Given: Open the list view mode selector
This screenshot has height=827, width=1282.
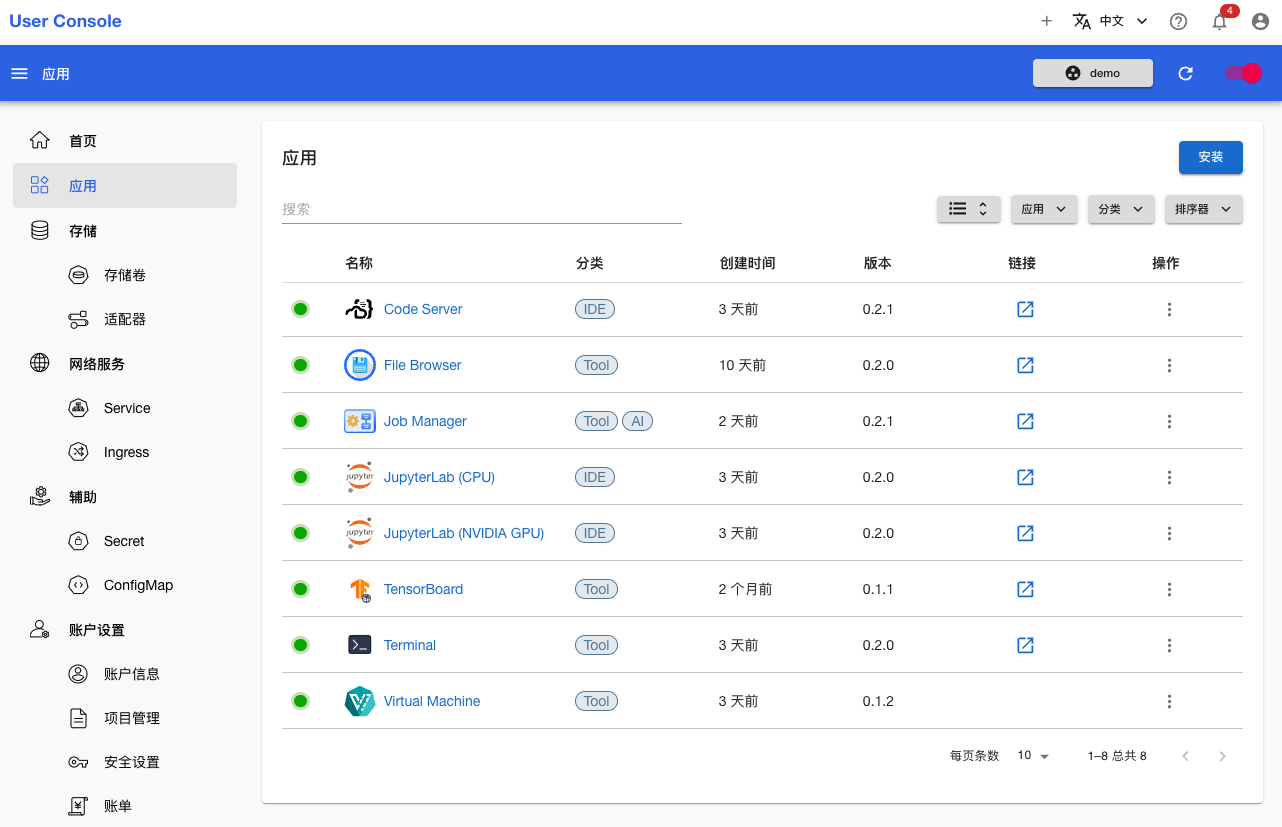Looking at the screenshot, I should point(969,209).
